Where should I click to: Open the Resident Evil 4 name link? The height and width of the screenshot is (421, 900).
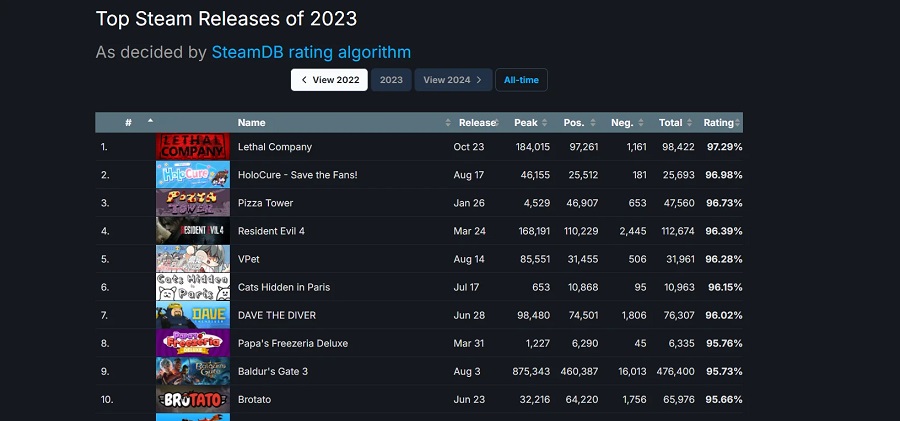click(271, 231)
